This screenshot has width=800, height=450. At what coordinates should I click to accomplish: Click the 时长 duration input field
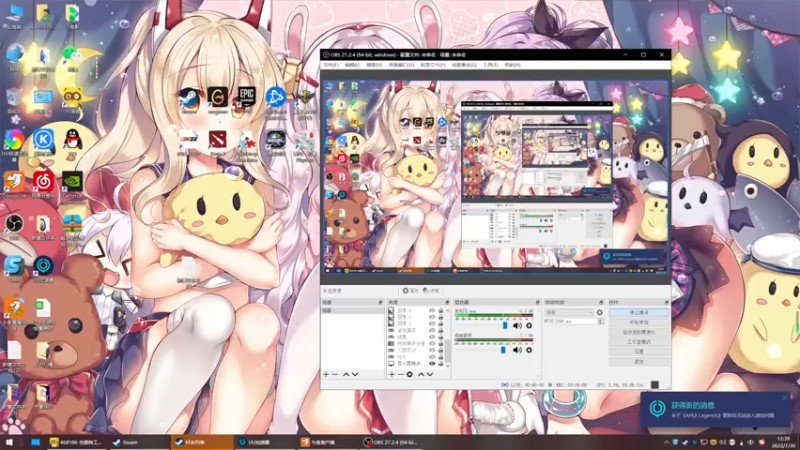point(577,321)
